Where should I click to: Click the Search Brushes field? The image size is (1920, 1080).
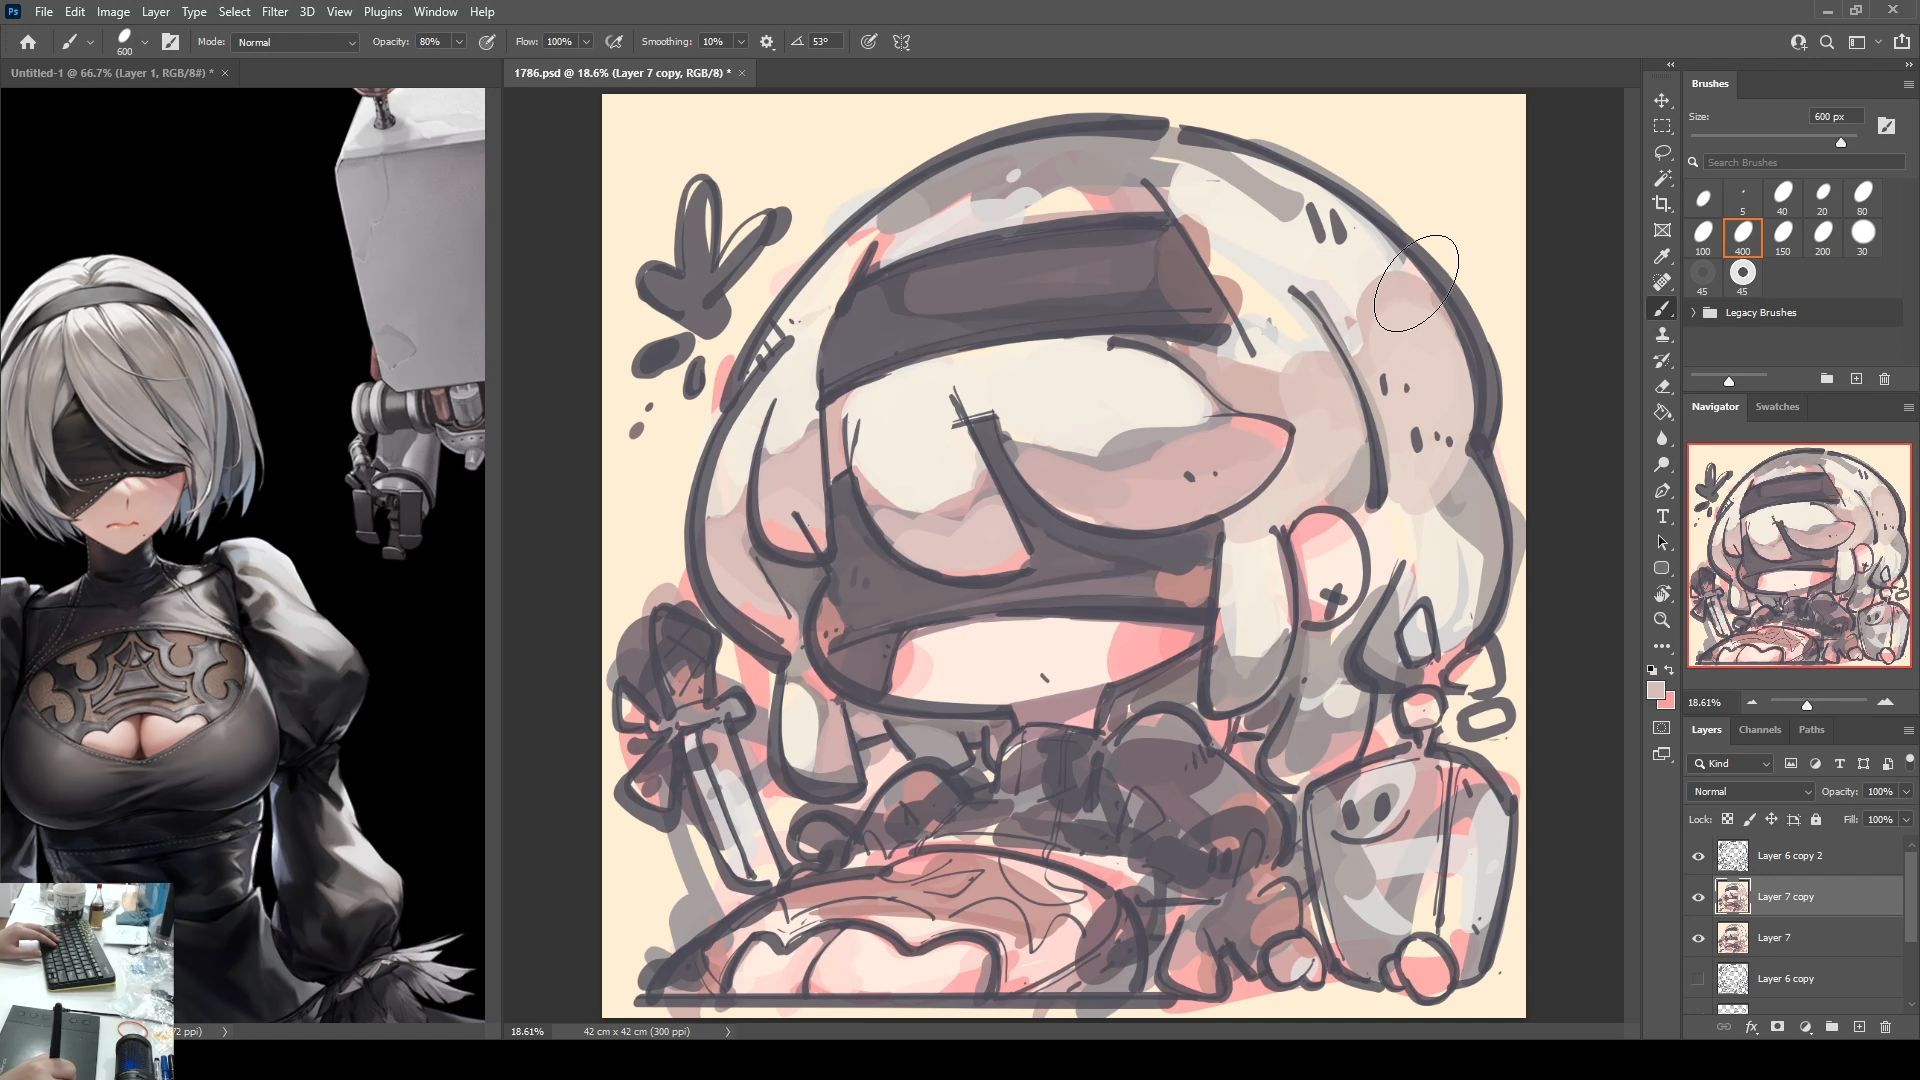click(x=1804, y=162)
